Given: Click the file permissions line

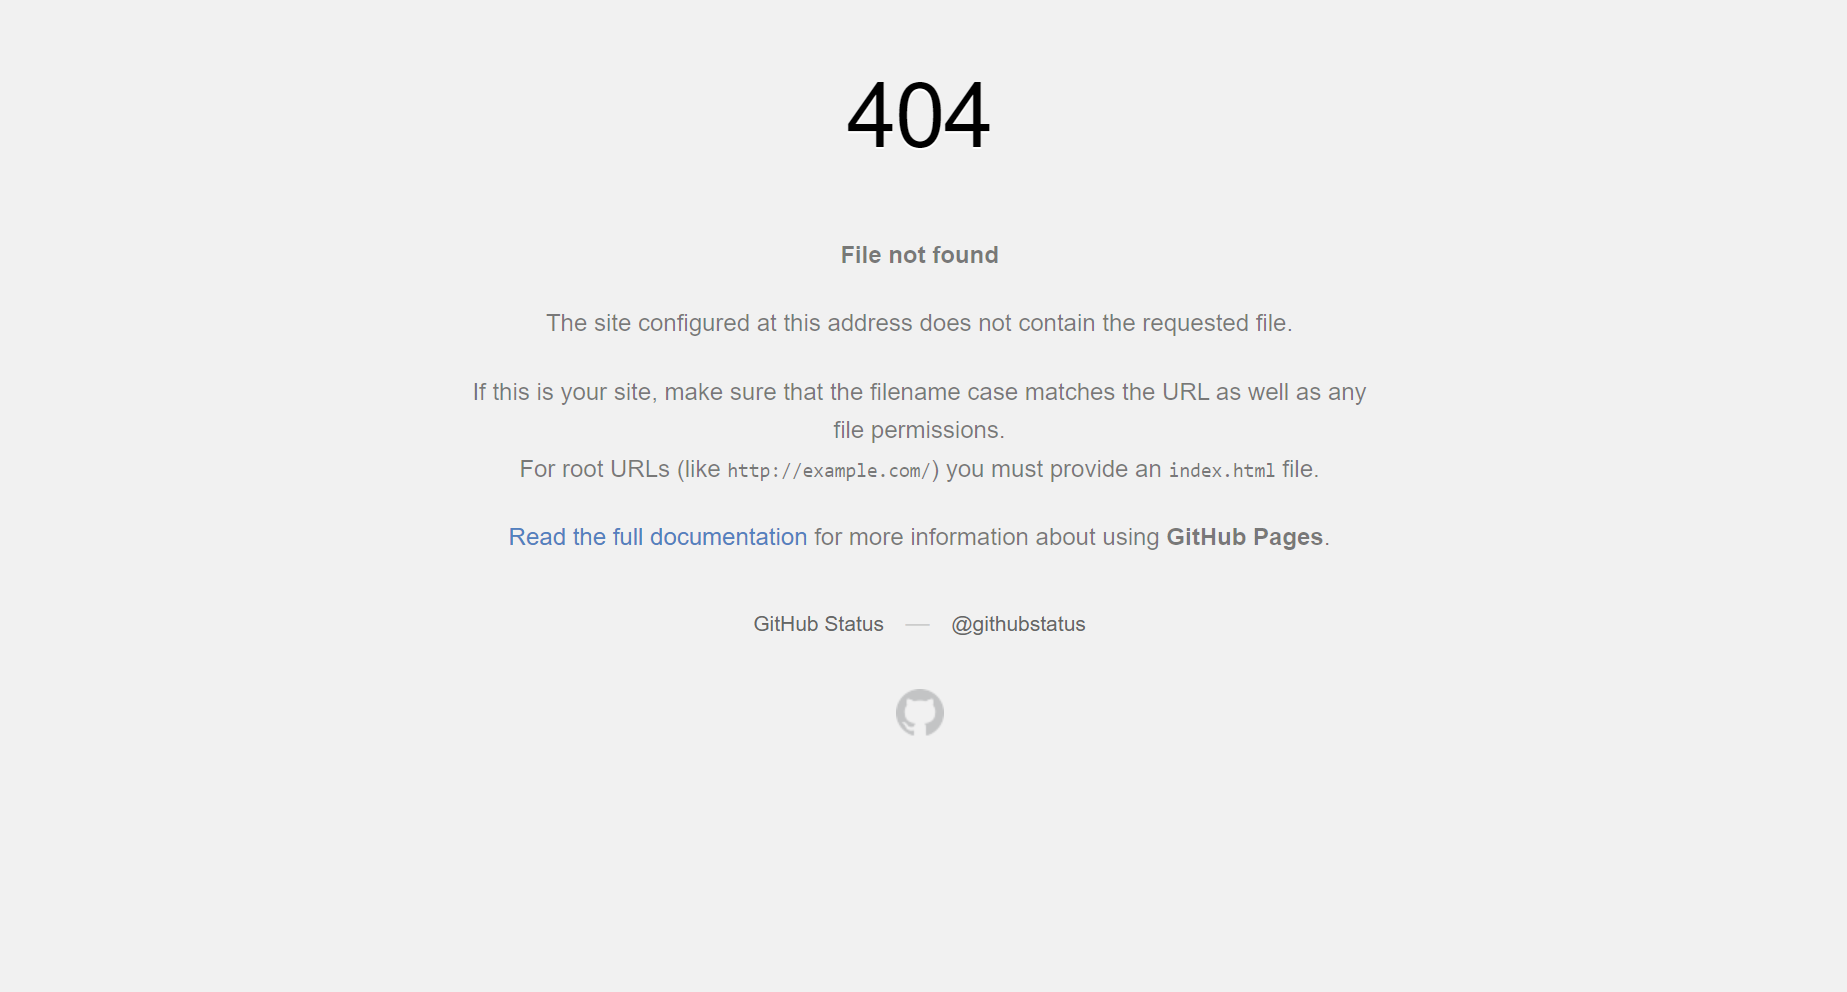Looking at the screenshot, I should coord(919,430).
